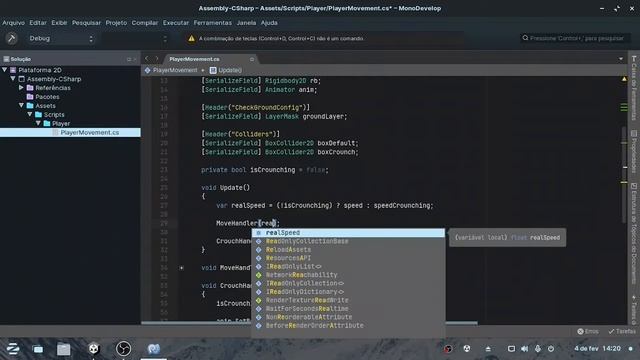Open Update() member breadcrumb

coord(226,70)
